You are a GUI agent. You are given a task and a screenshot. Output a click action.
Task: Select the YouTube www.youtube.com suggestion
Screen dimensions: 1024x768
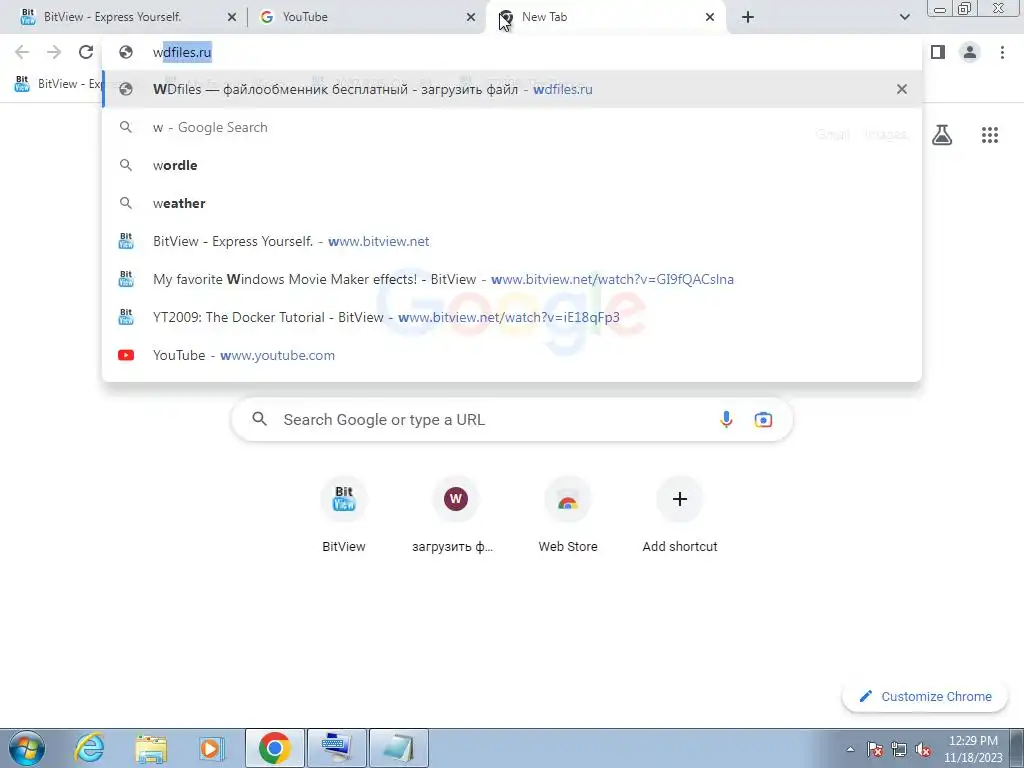(512, 355)
